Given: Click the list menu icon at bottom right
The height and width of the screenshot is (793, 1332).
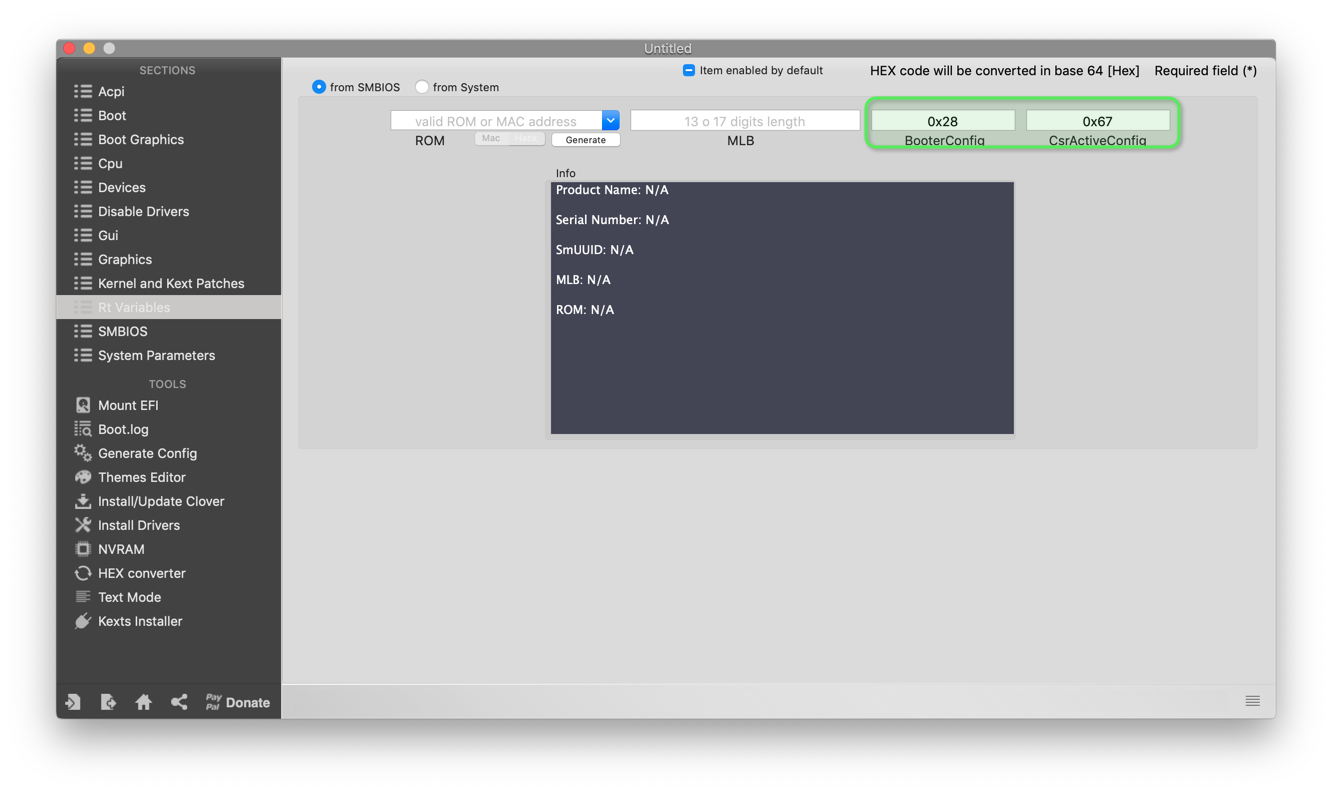Looking at the screenshot, I should pyautogui.click(x=1253, y=701).
